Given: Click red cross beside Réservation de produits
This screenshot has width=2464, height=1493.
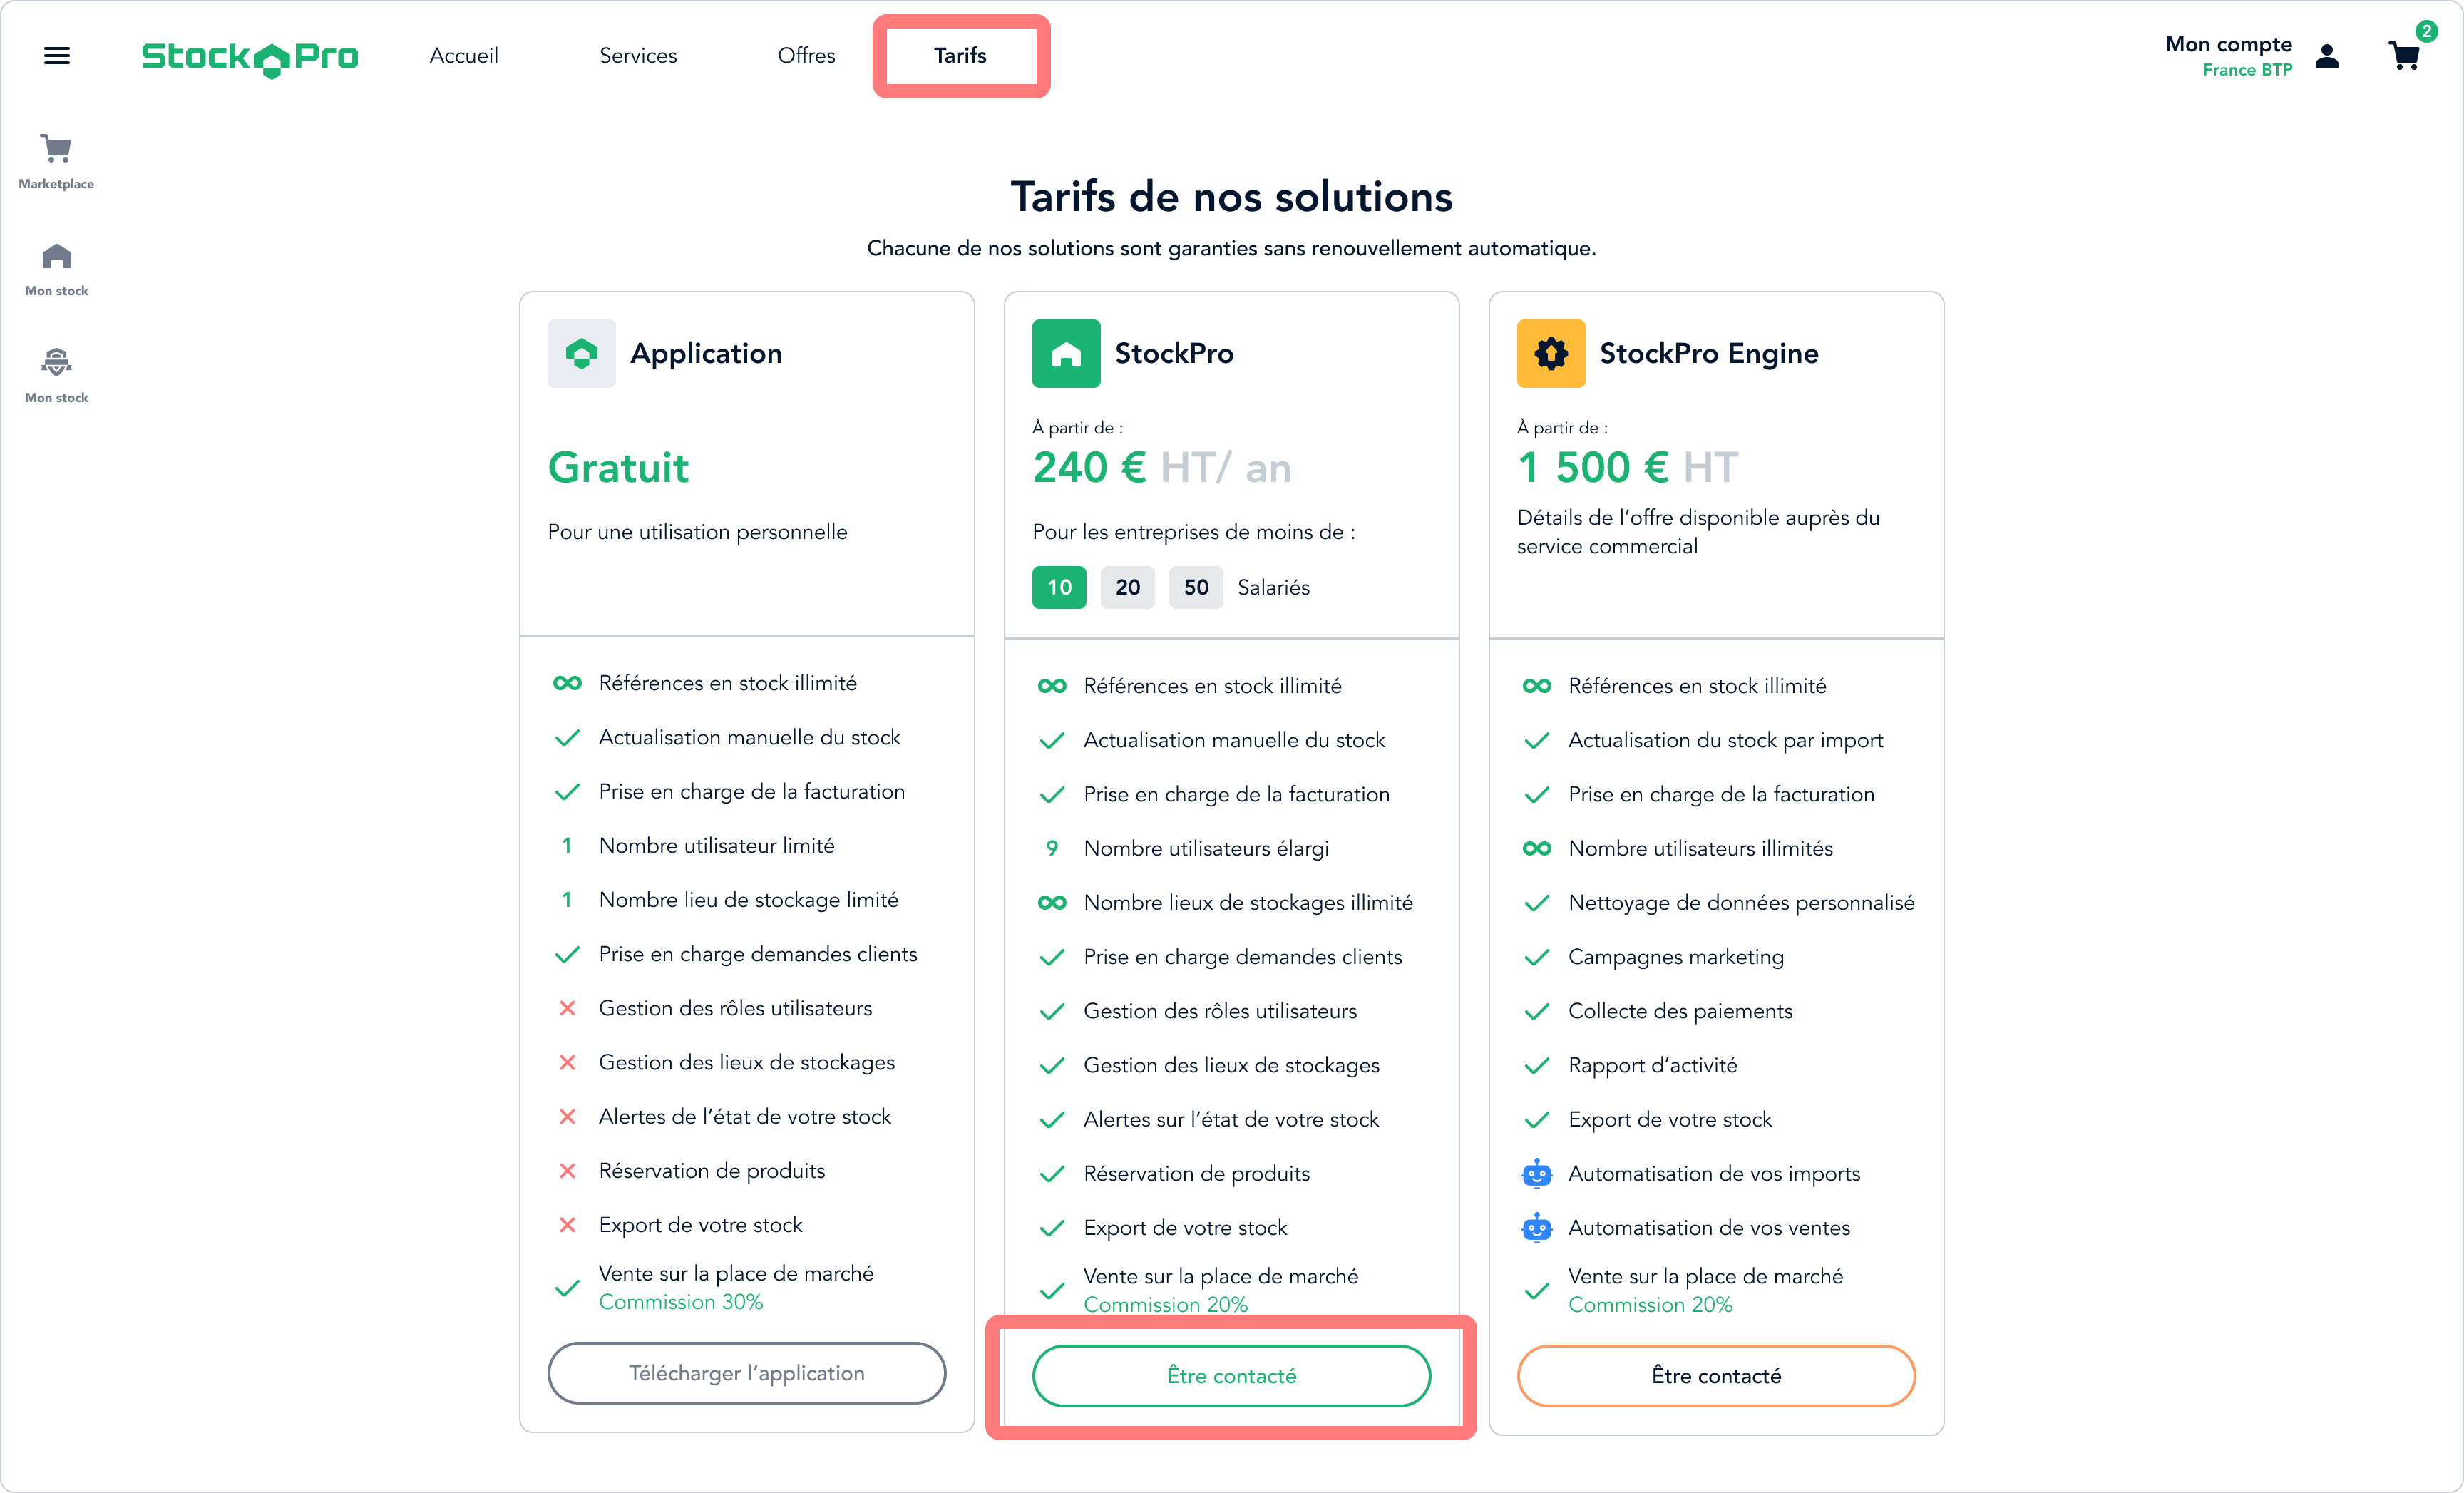Looking at the screenshot, I should tap(567, 1171).
